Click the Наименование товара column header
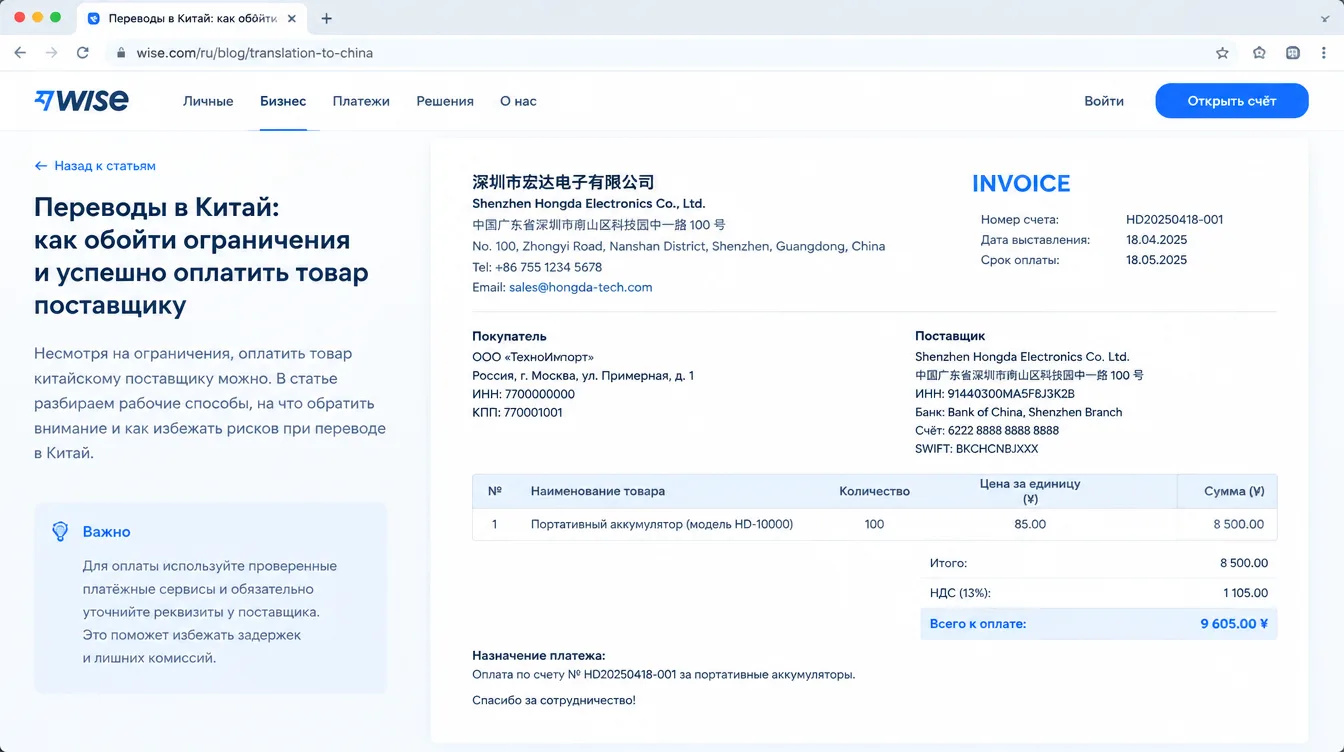This screenshot has width=1344, height=752. pyautogui.click(x=598, y=491)
